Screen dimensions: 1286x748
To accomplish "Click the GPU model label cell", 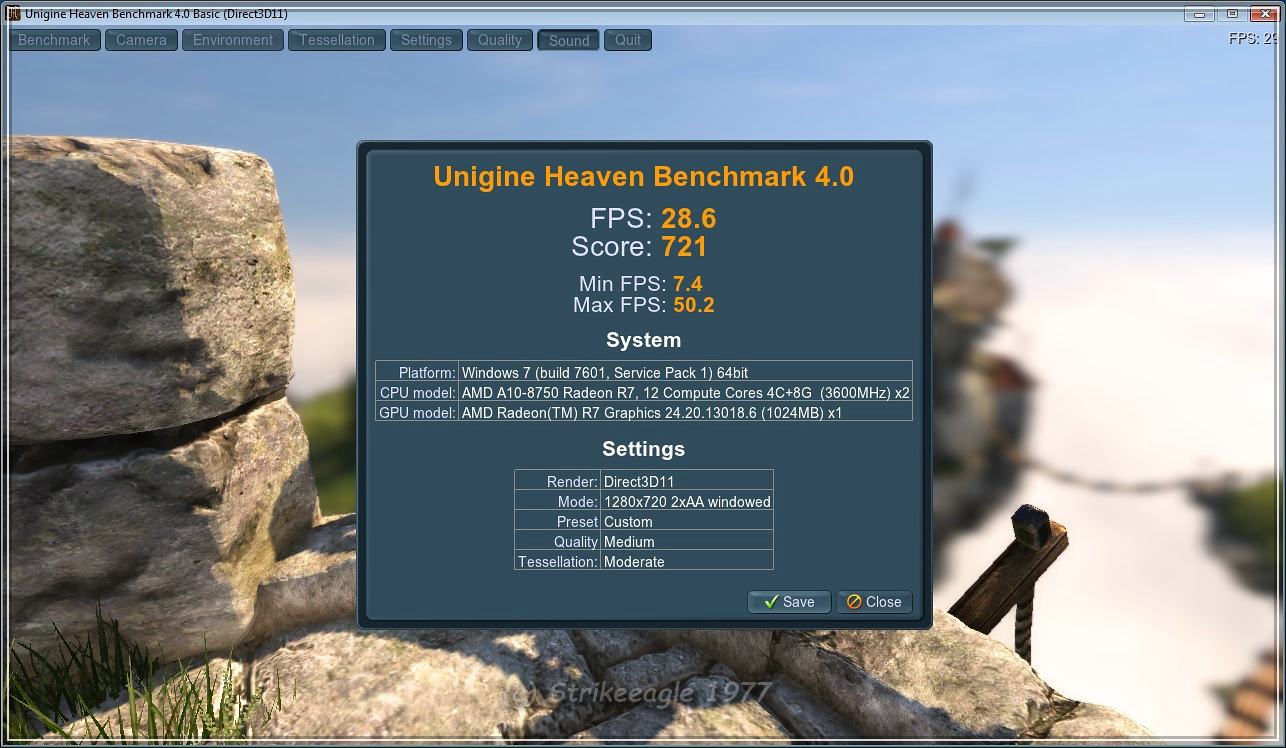I will pyautogui.click(x=417, y=412).
